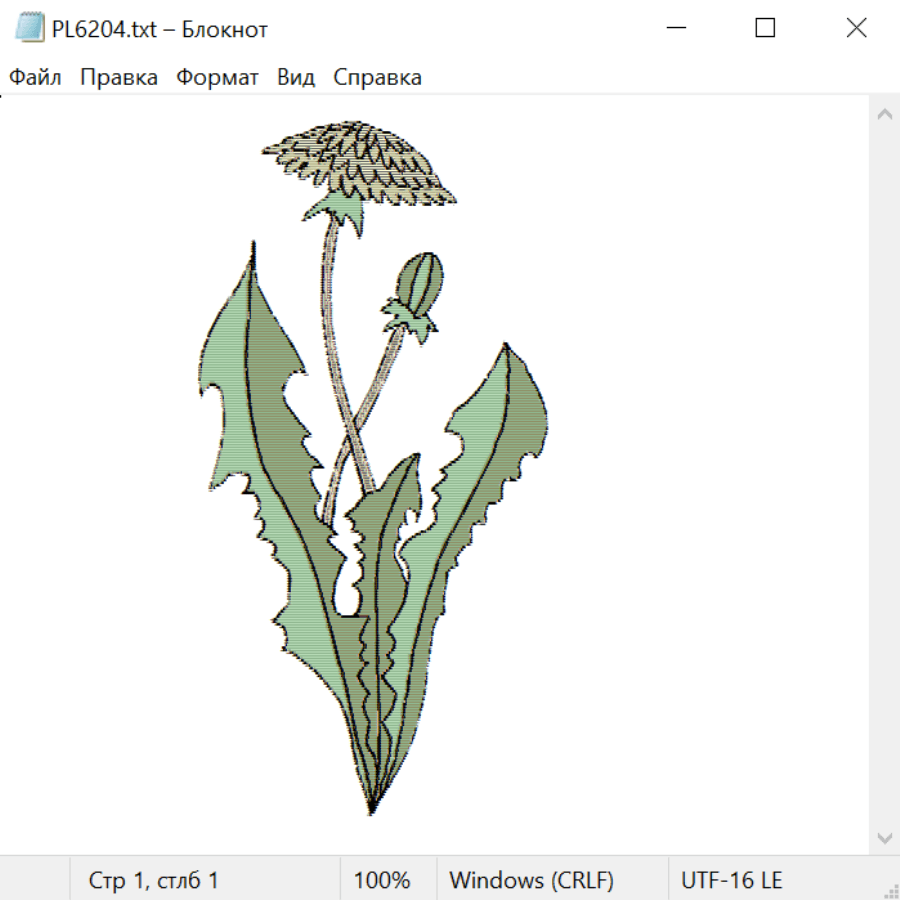The image size is (900, 900).
Task: Click the scroll down arrow
Action: pyautogui.click(x=885, y=838)
